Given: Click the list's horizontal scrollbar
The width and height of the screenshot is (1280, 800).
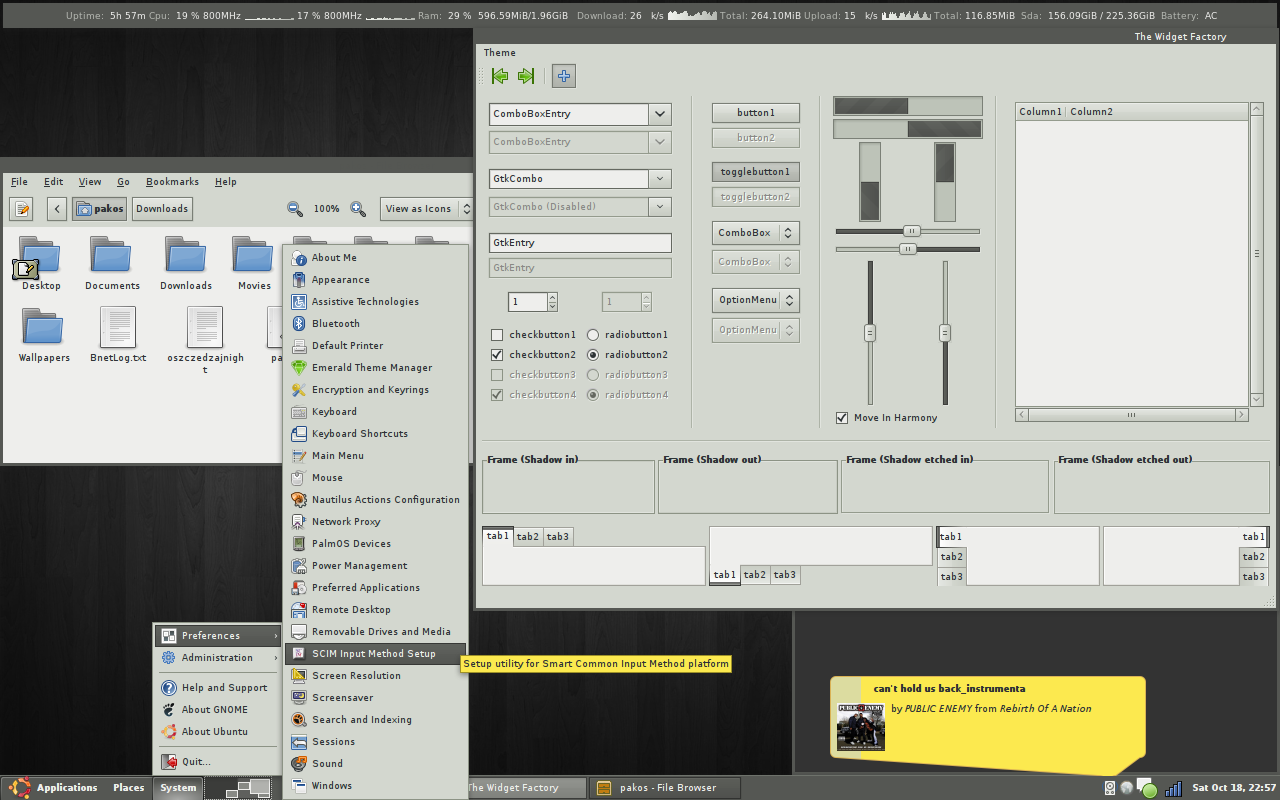Looking at the screenshot, I should point(1132,415).
